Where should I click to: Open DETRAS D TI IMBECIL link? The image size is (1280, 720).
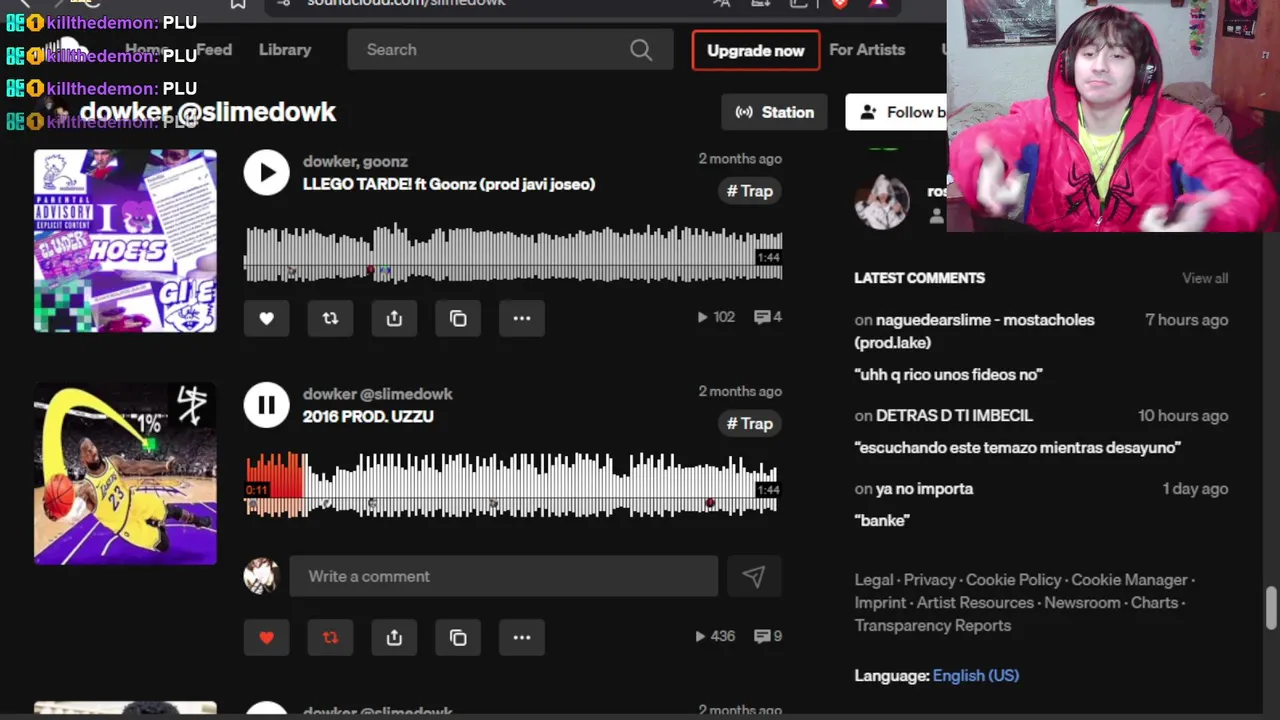tap(954, 415)
